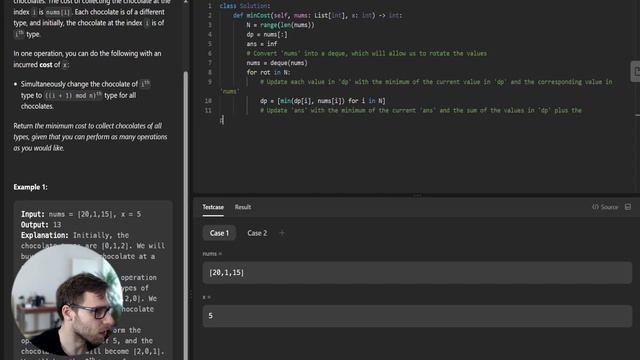Click the 'def minCost' line in editor

[317, 16]
